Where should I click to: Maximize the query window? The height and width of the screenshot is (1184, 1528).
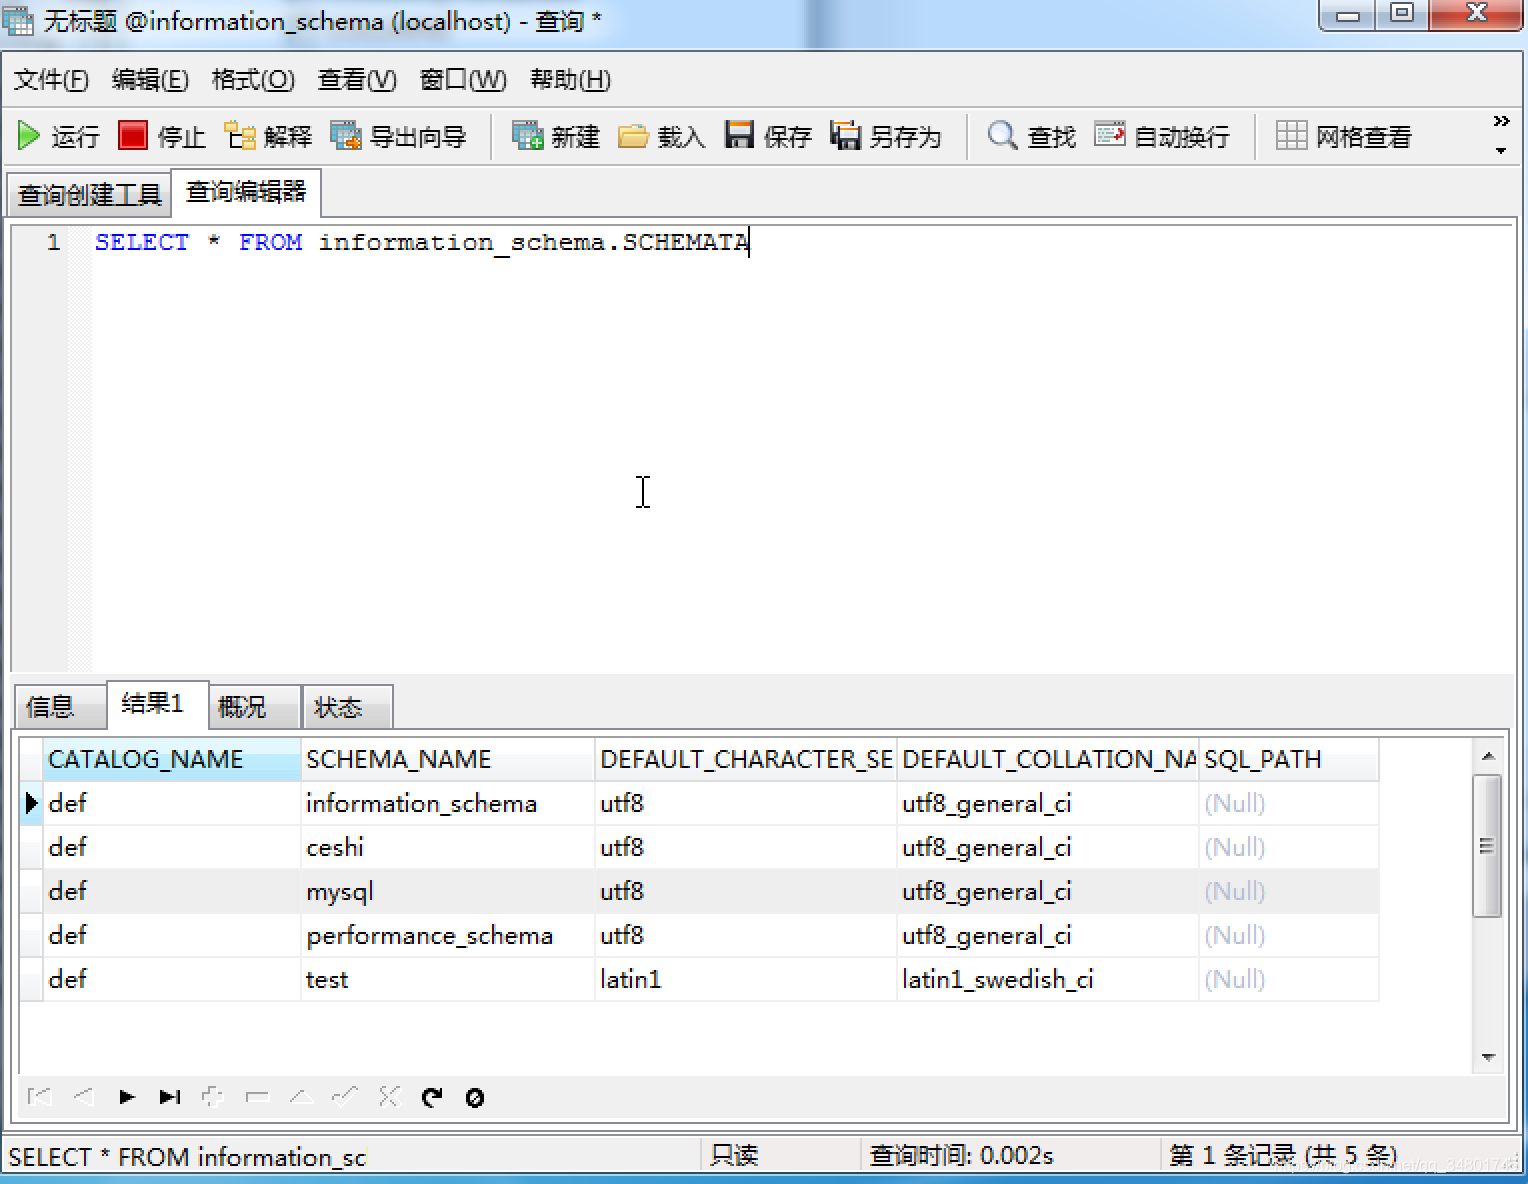pyautogui.click(x=1402, y=14)
